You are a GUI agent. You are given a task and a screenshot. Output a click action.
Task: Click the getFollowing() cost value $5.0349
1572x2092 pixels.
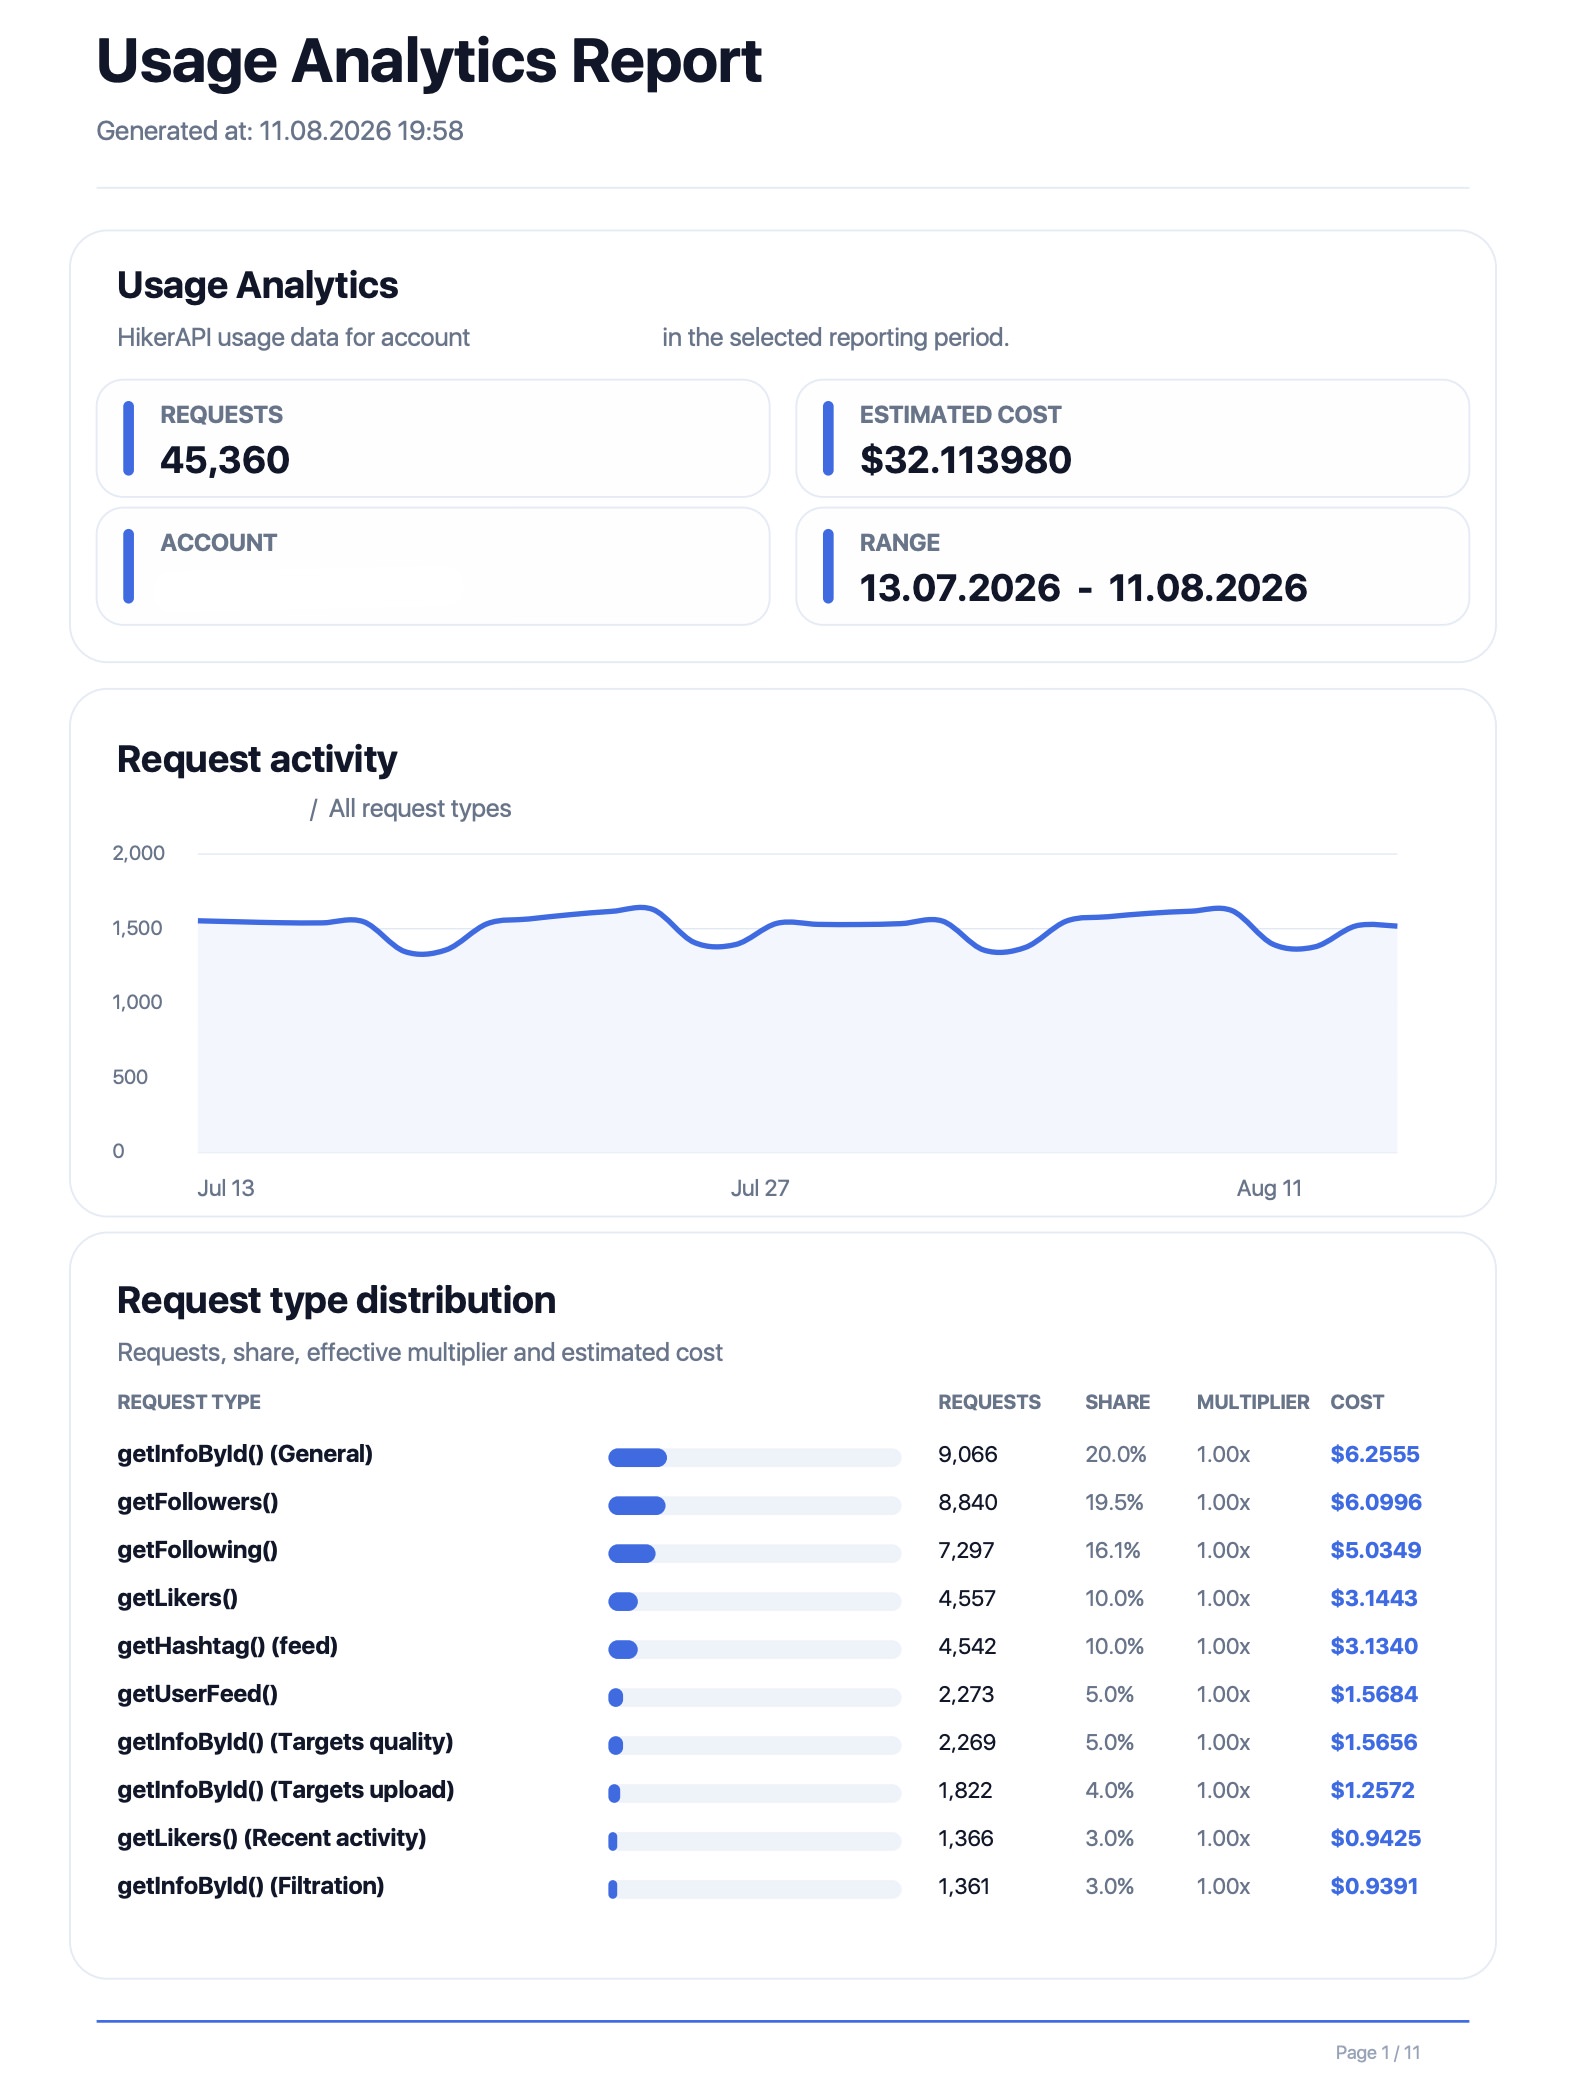(x=1375, y=1550)
